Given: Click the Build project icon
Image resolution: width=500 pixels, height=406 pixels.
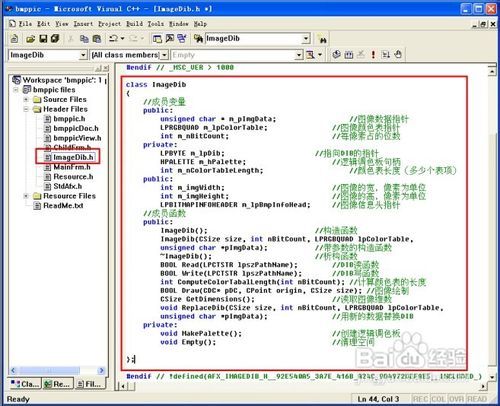Looking at the screenshot, I should (x=349, y=55).
